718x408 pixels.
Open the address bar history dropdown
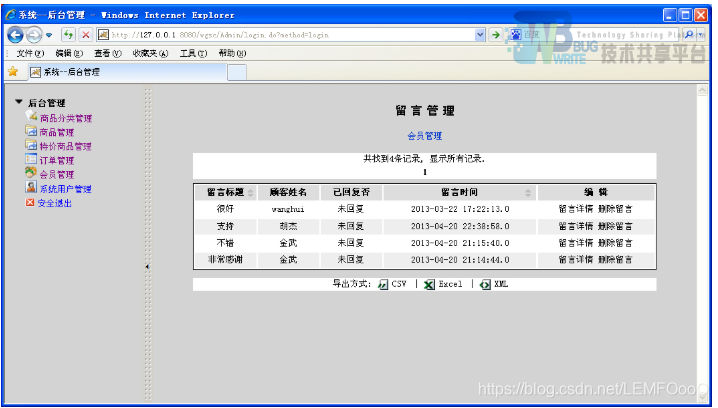tap(479, 34)
